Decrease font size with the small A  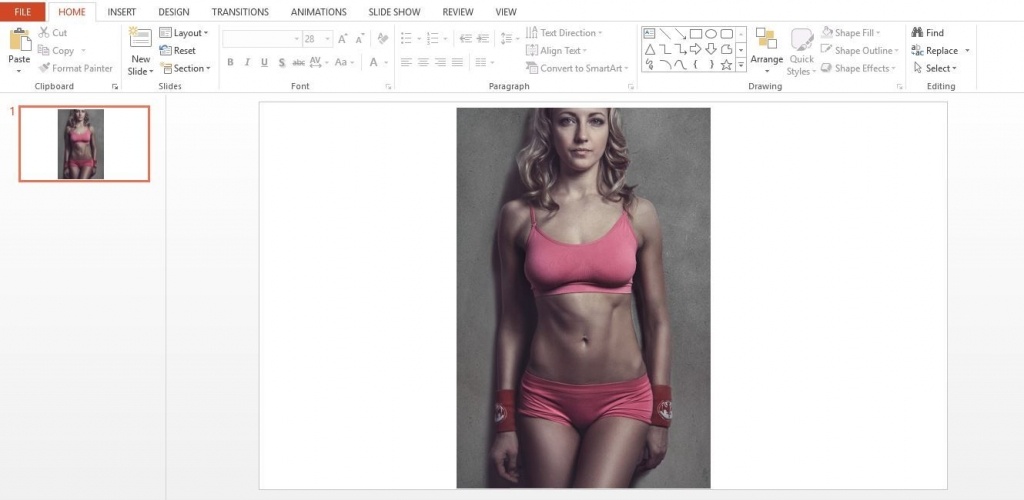coord(360,39)
